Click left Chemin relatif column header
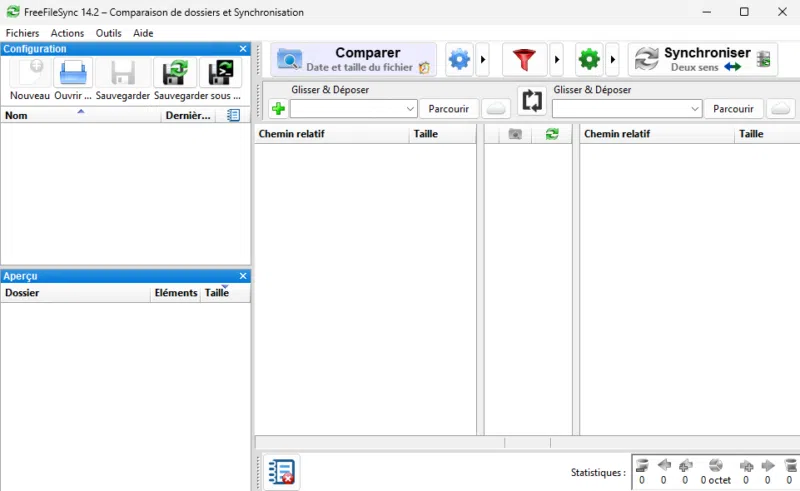The image size is (800, 491). [332, 134]
